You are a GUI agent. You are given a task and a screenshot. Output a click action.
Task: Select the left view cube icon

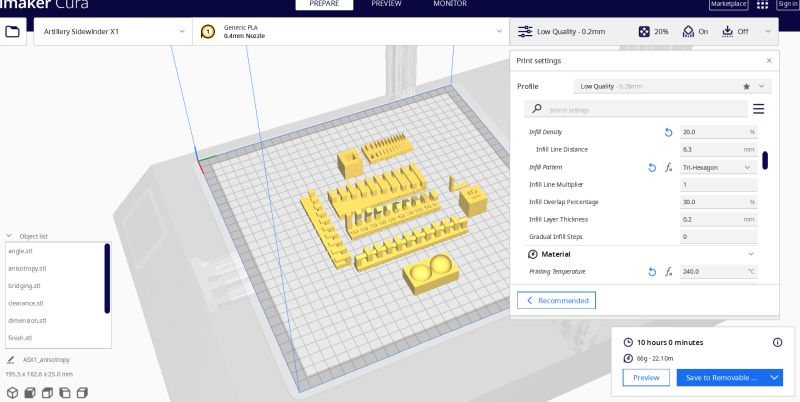coord(65,393)
